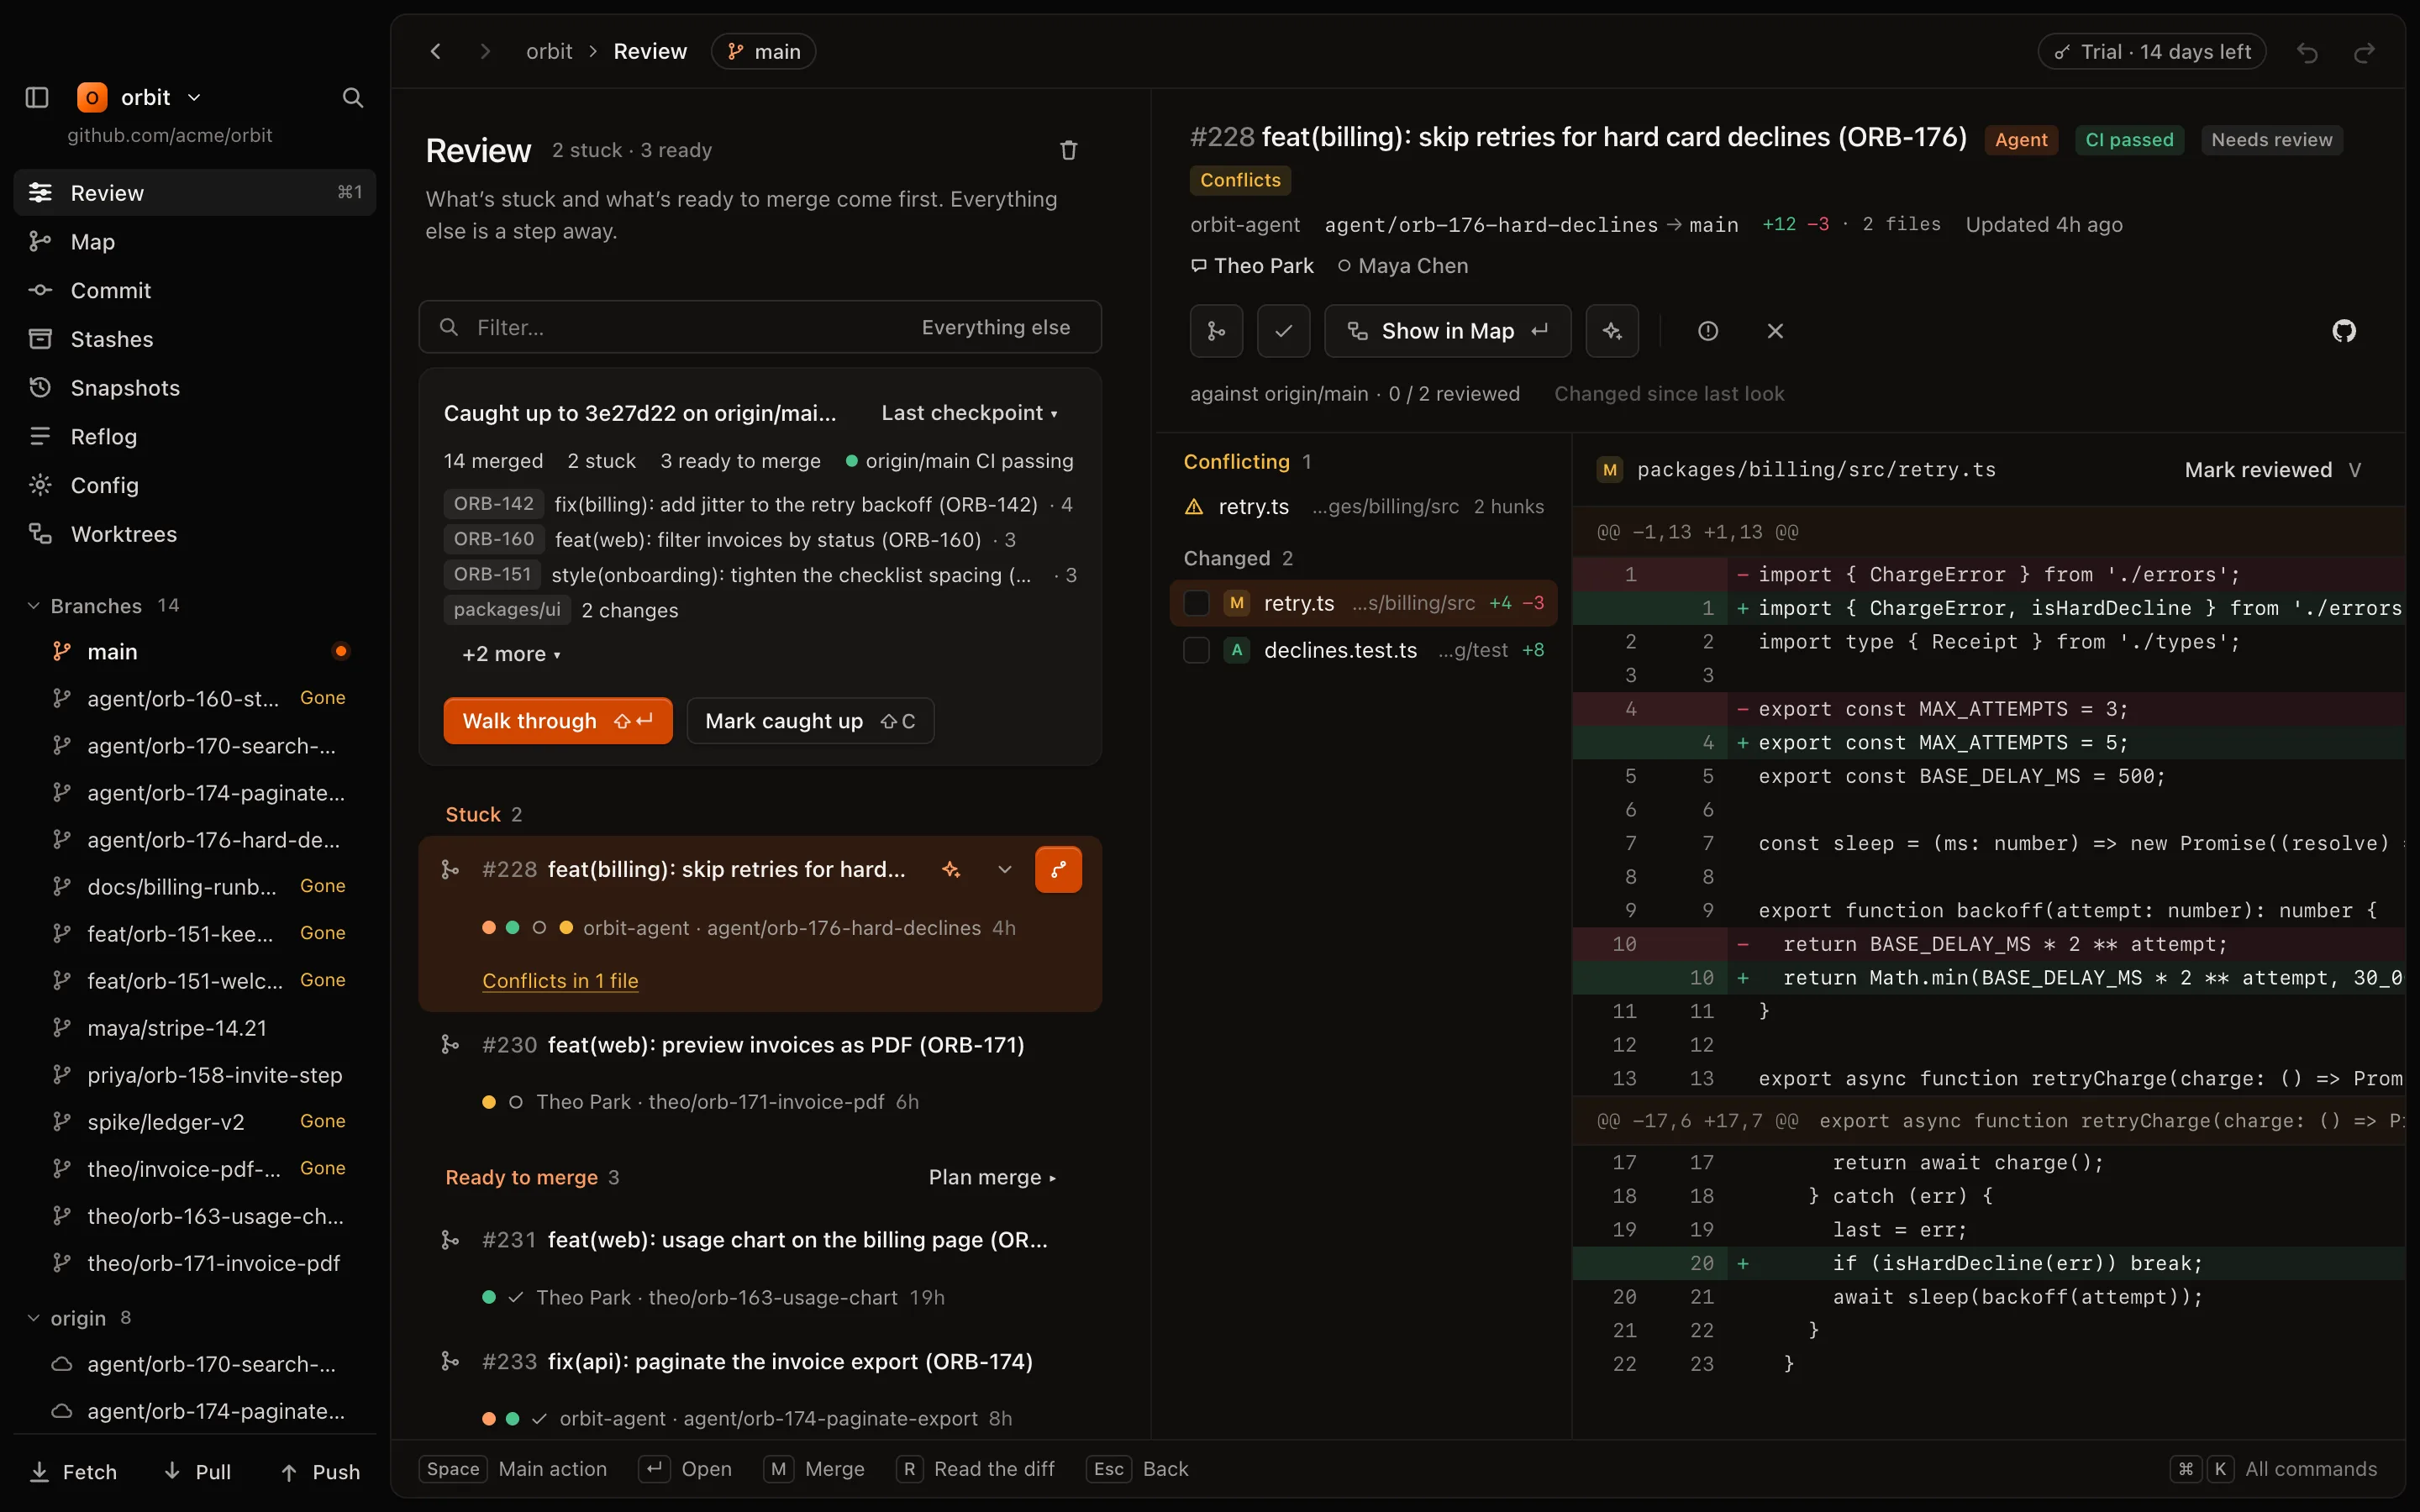This screenshot has height=1512, width=2420.
Task: Click the clock snooze icon in PR toolbar
Action: 1708,331
